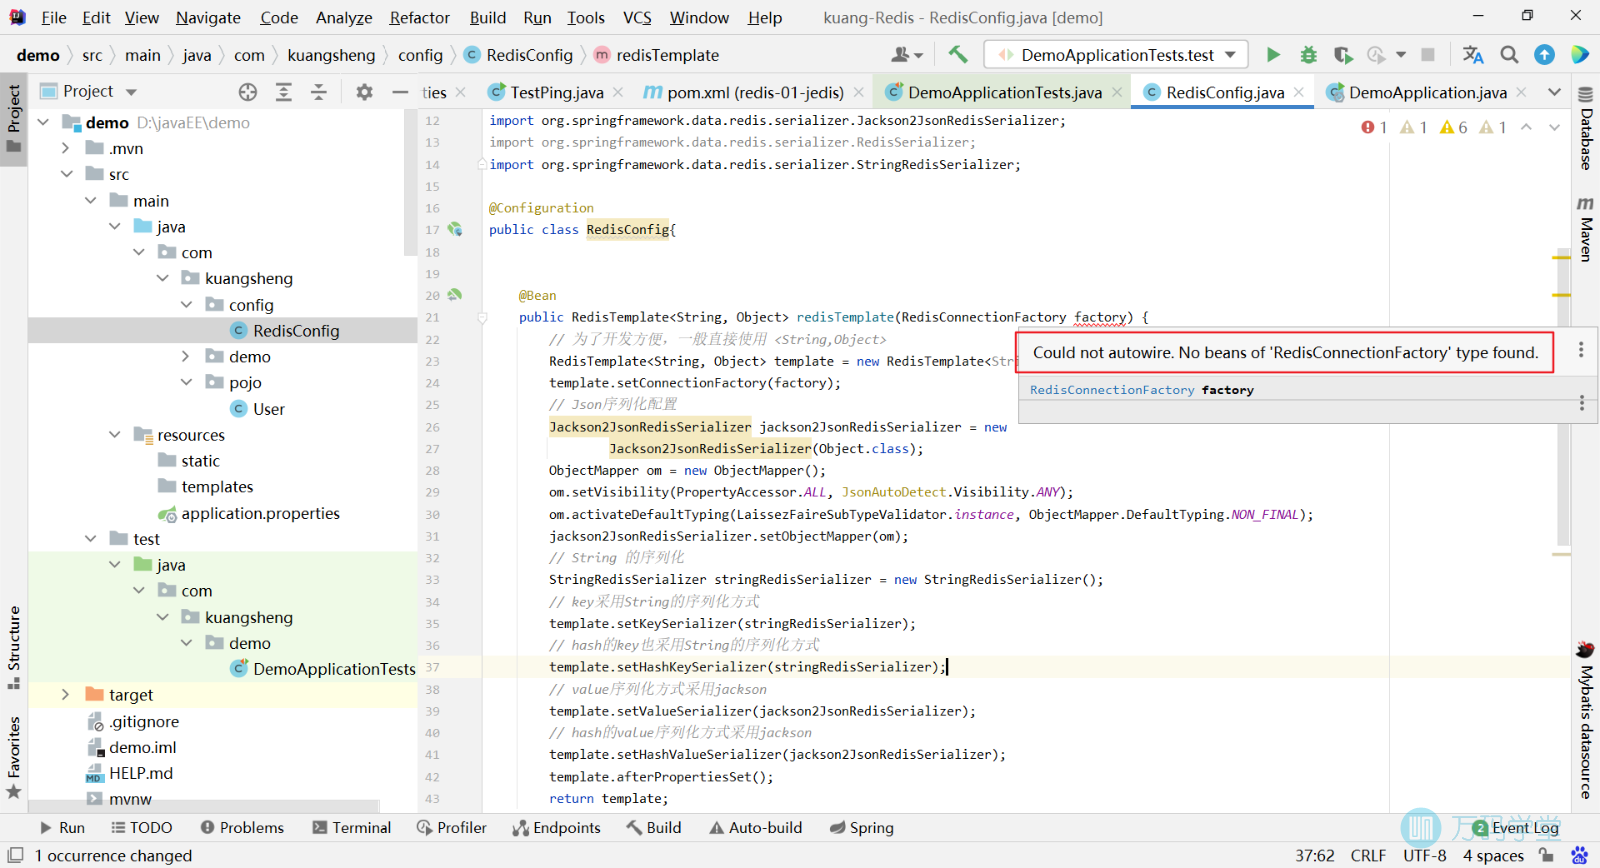This screenshot has width=1600, height=868.
Task: Open the Maven tool window
Action: point(1586,229)
